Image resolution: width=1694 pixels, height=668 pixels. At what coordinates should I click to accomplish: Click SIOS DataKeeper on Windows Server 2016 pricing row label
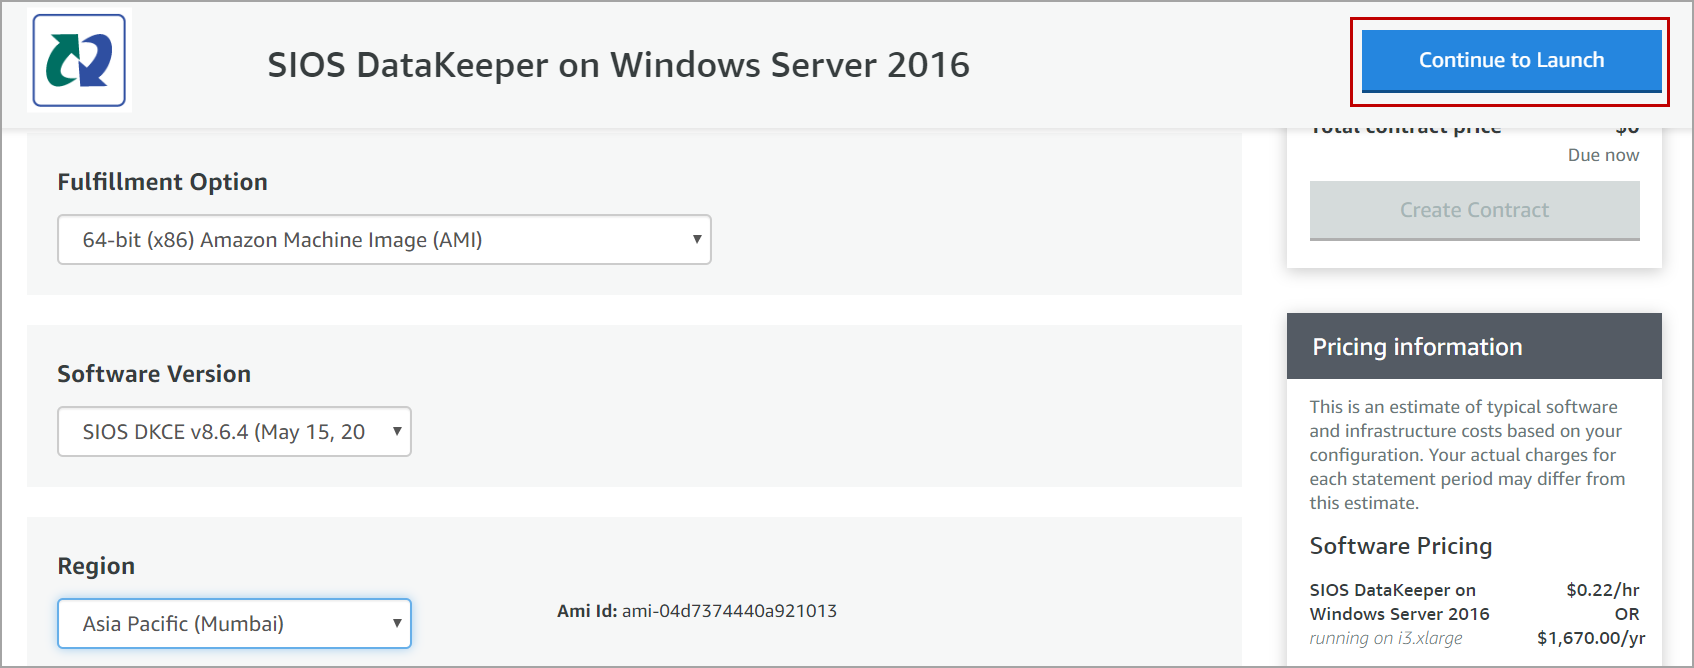tap(1399, 602)
